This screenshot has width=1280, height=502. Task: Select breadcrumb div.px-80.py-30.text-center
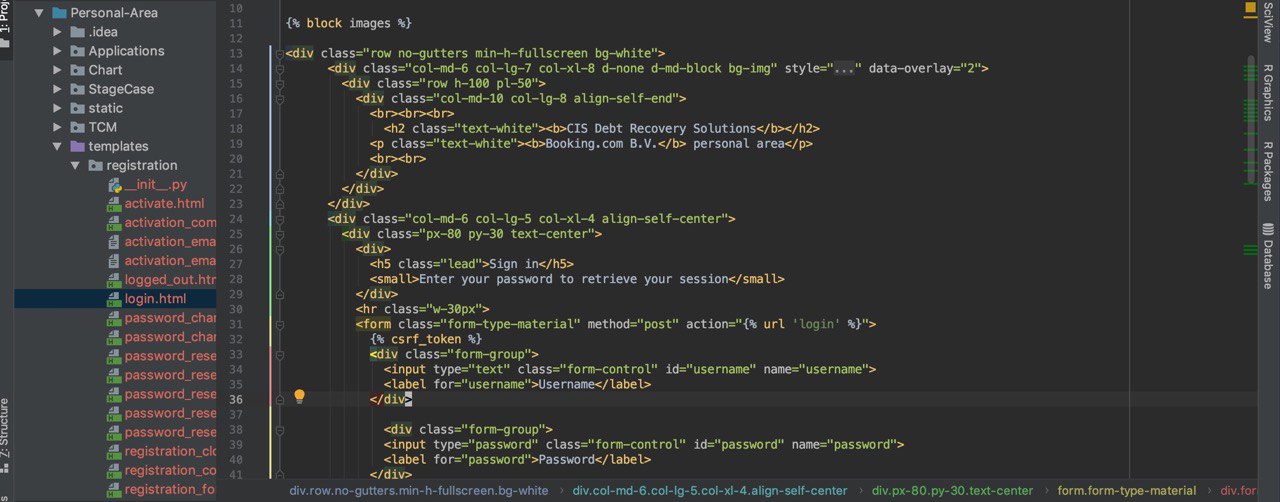point(952,491)
